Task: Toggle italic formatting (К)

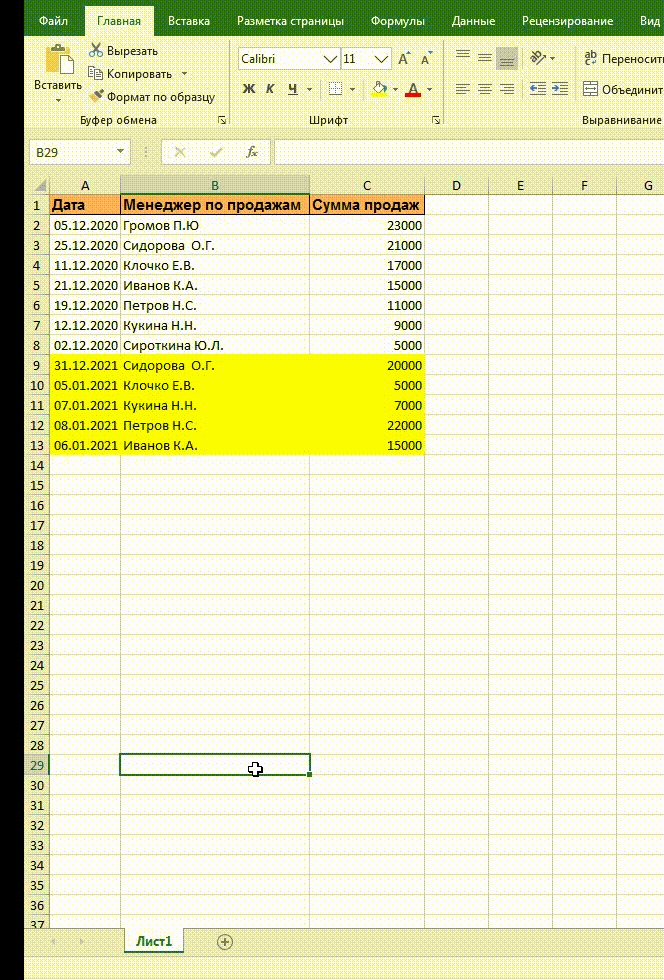Action: point(270,89)
